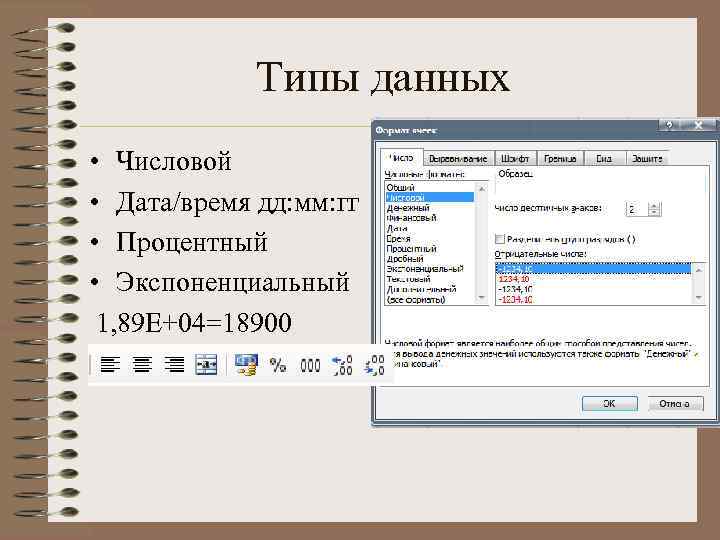
Task: Select the last red -1234,10 option
Action: tap(593, 299)
